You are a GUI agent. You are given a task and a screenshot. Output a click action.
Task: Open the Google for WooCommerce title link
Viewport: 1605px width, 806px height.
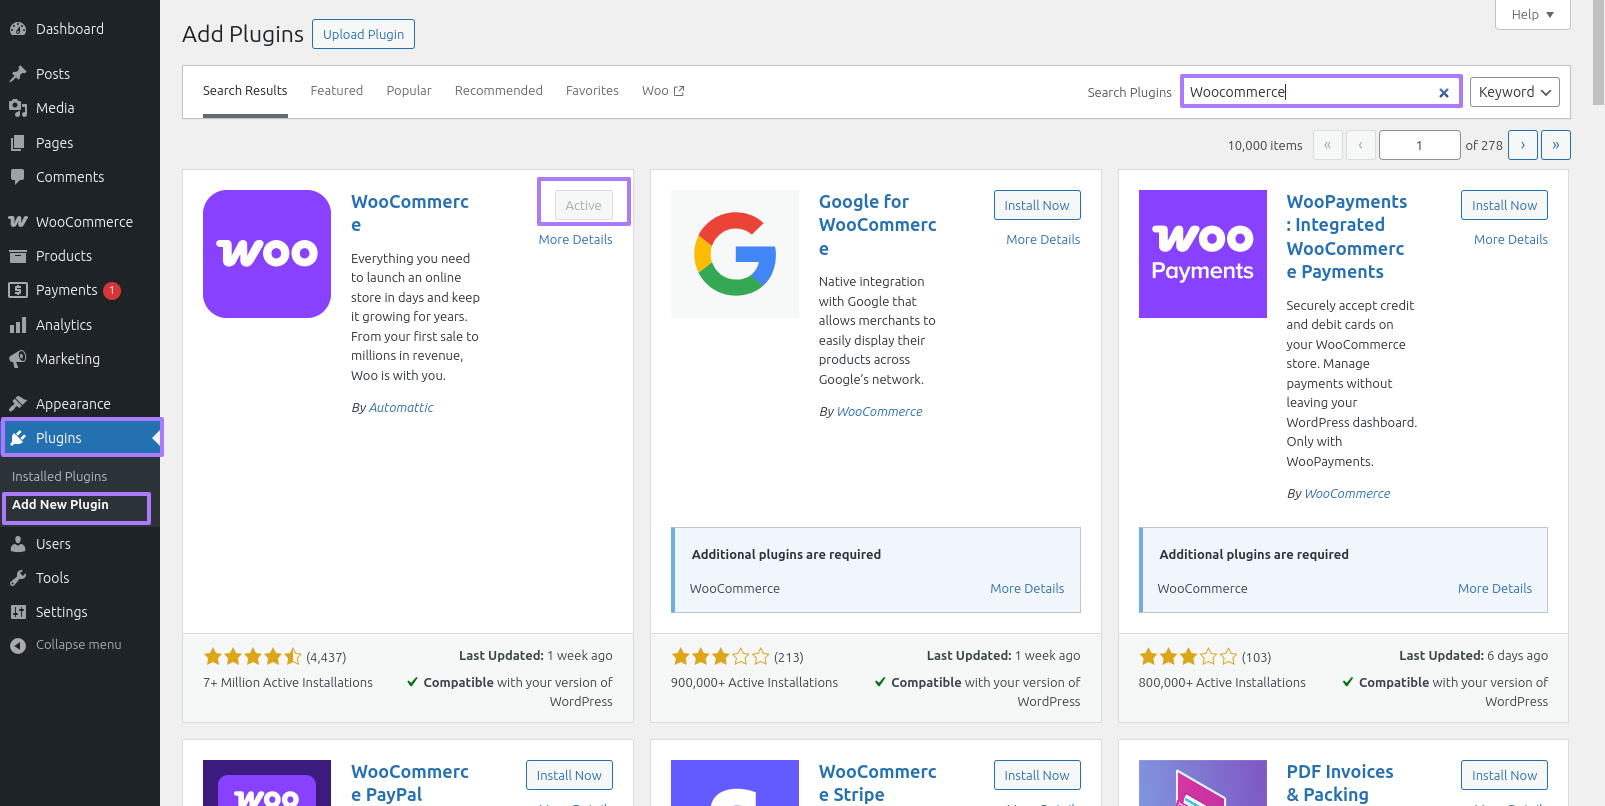(878, 225)
